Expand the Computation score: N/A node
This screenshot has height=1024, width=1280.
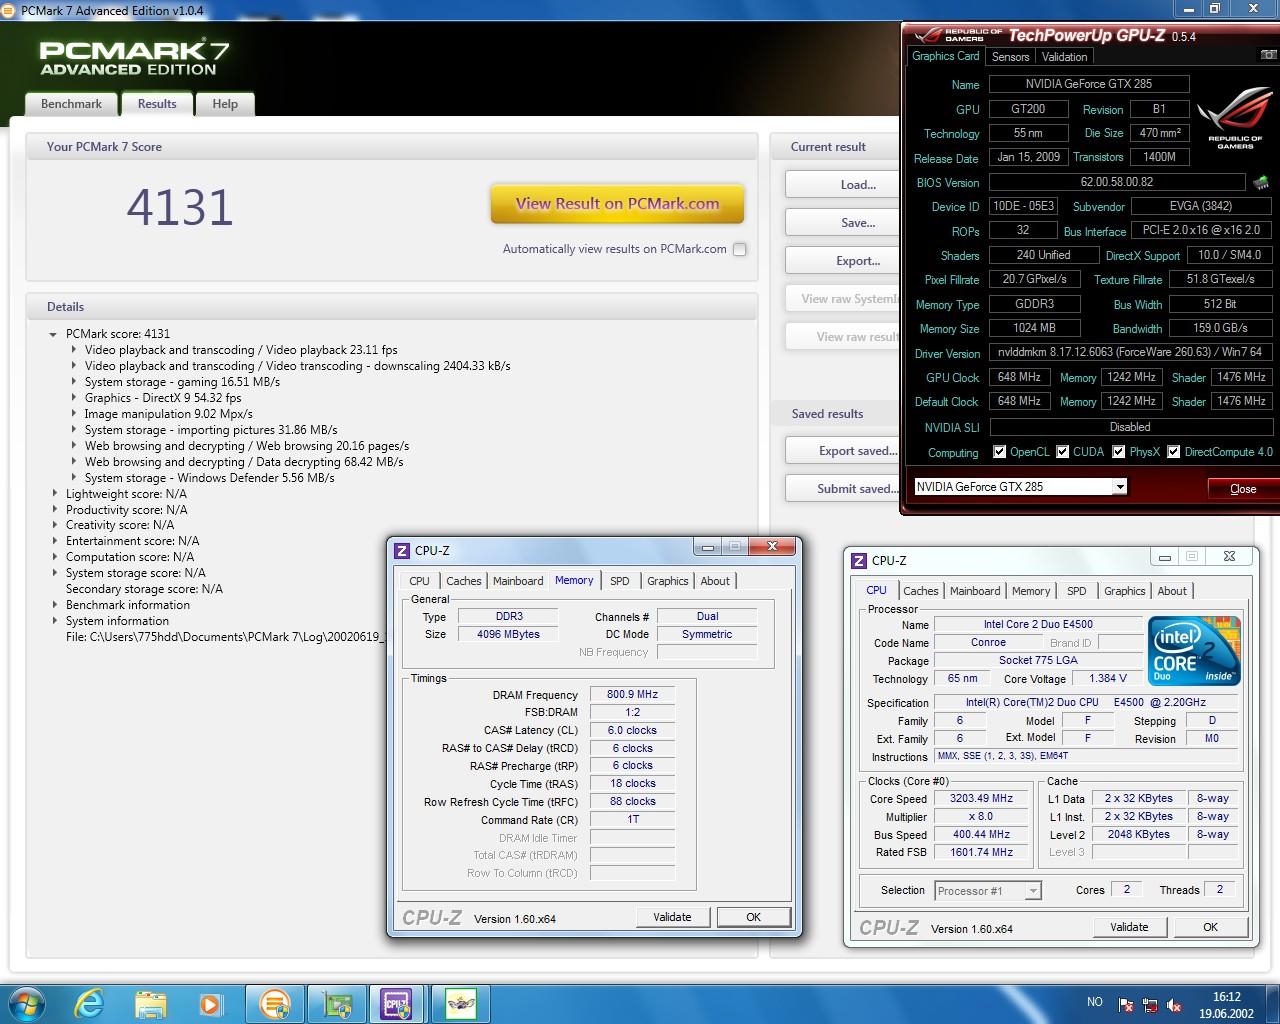pyautogui.click(x=55, y=557)
